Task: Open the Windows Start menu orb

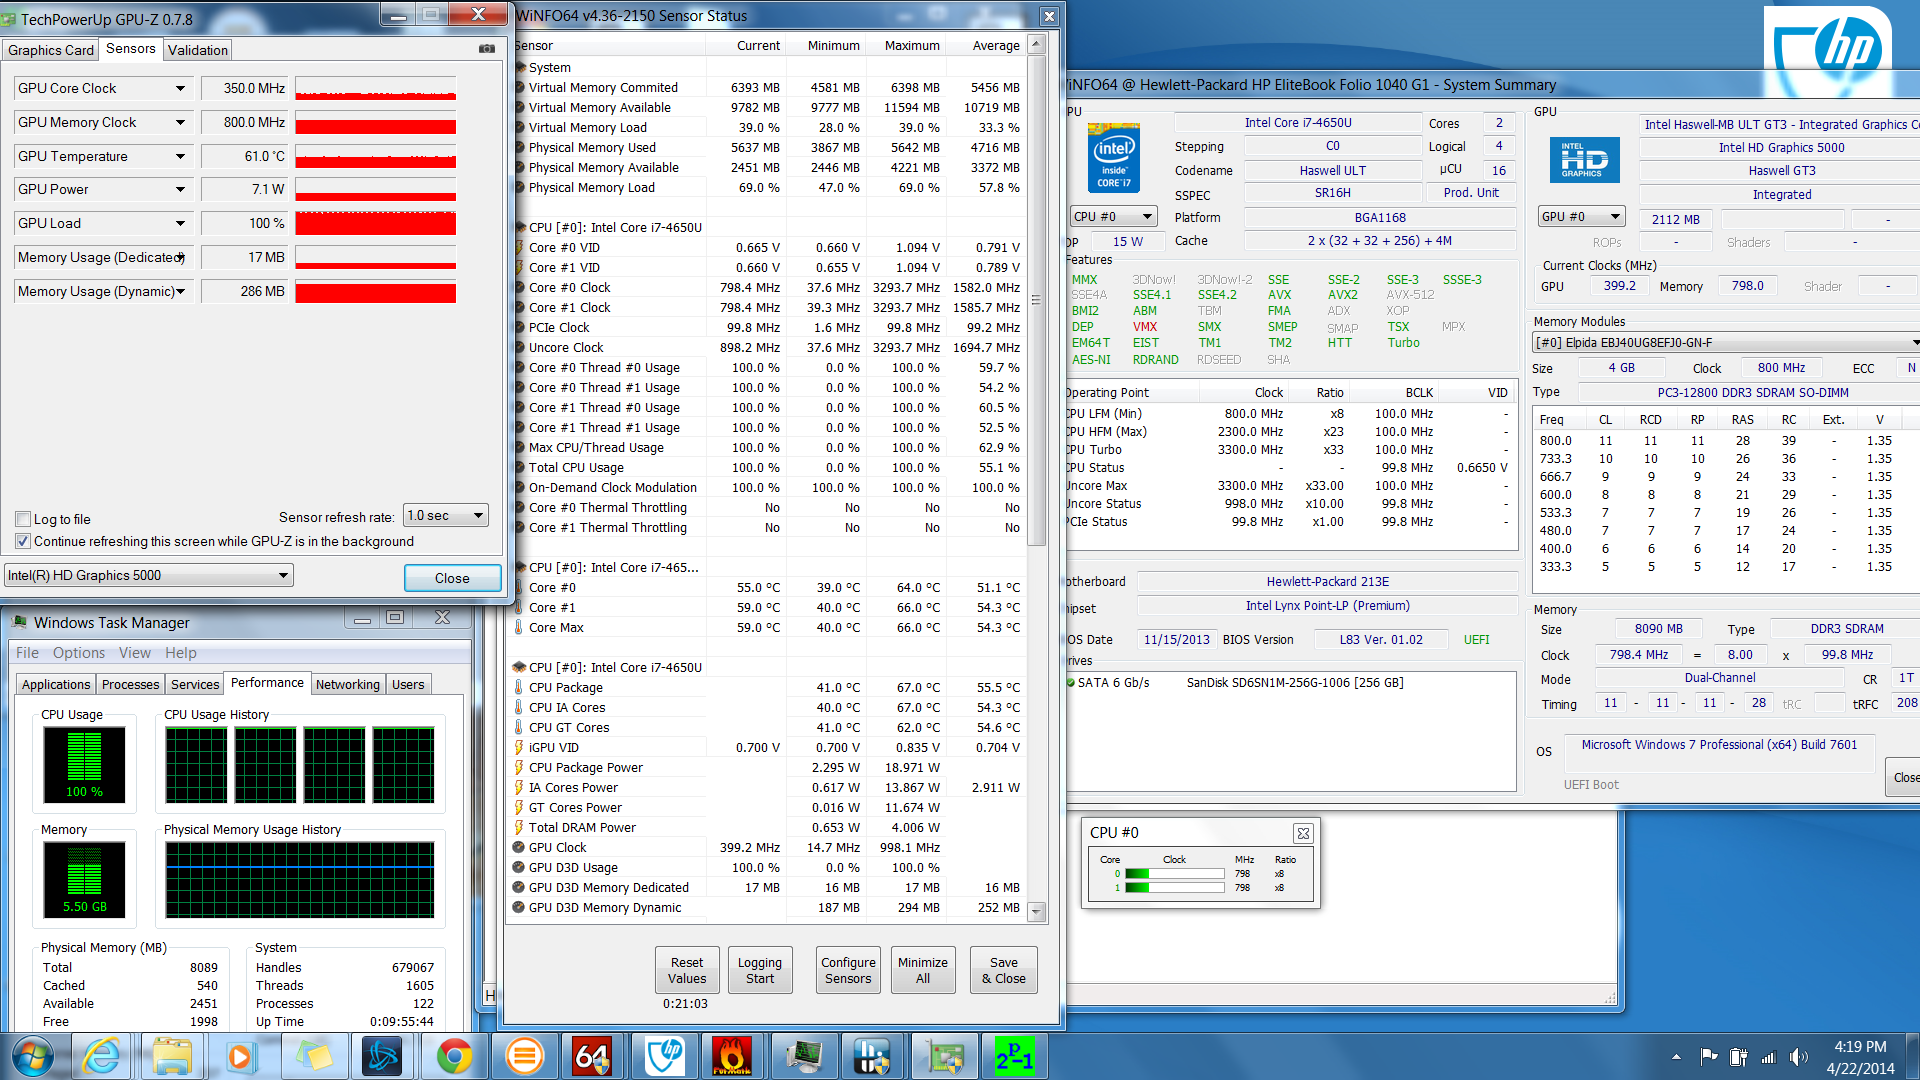Action: [x=32, y=1056]
